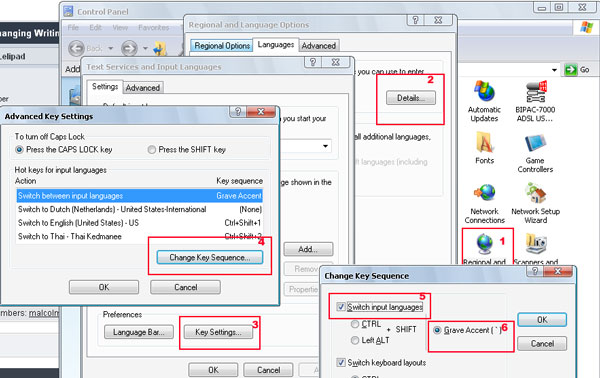The image size is (600, 378).
Task: Click the help button in Regional and Language Options
Action: tap(416, 20)
